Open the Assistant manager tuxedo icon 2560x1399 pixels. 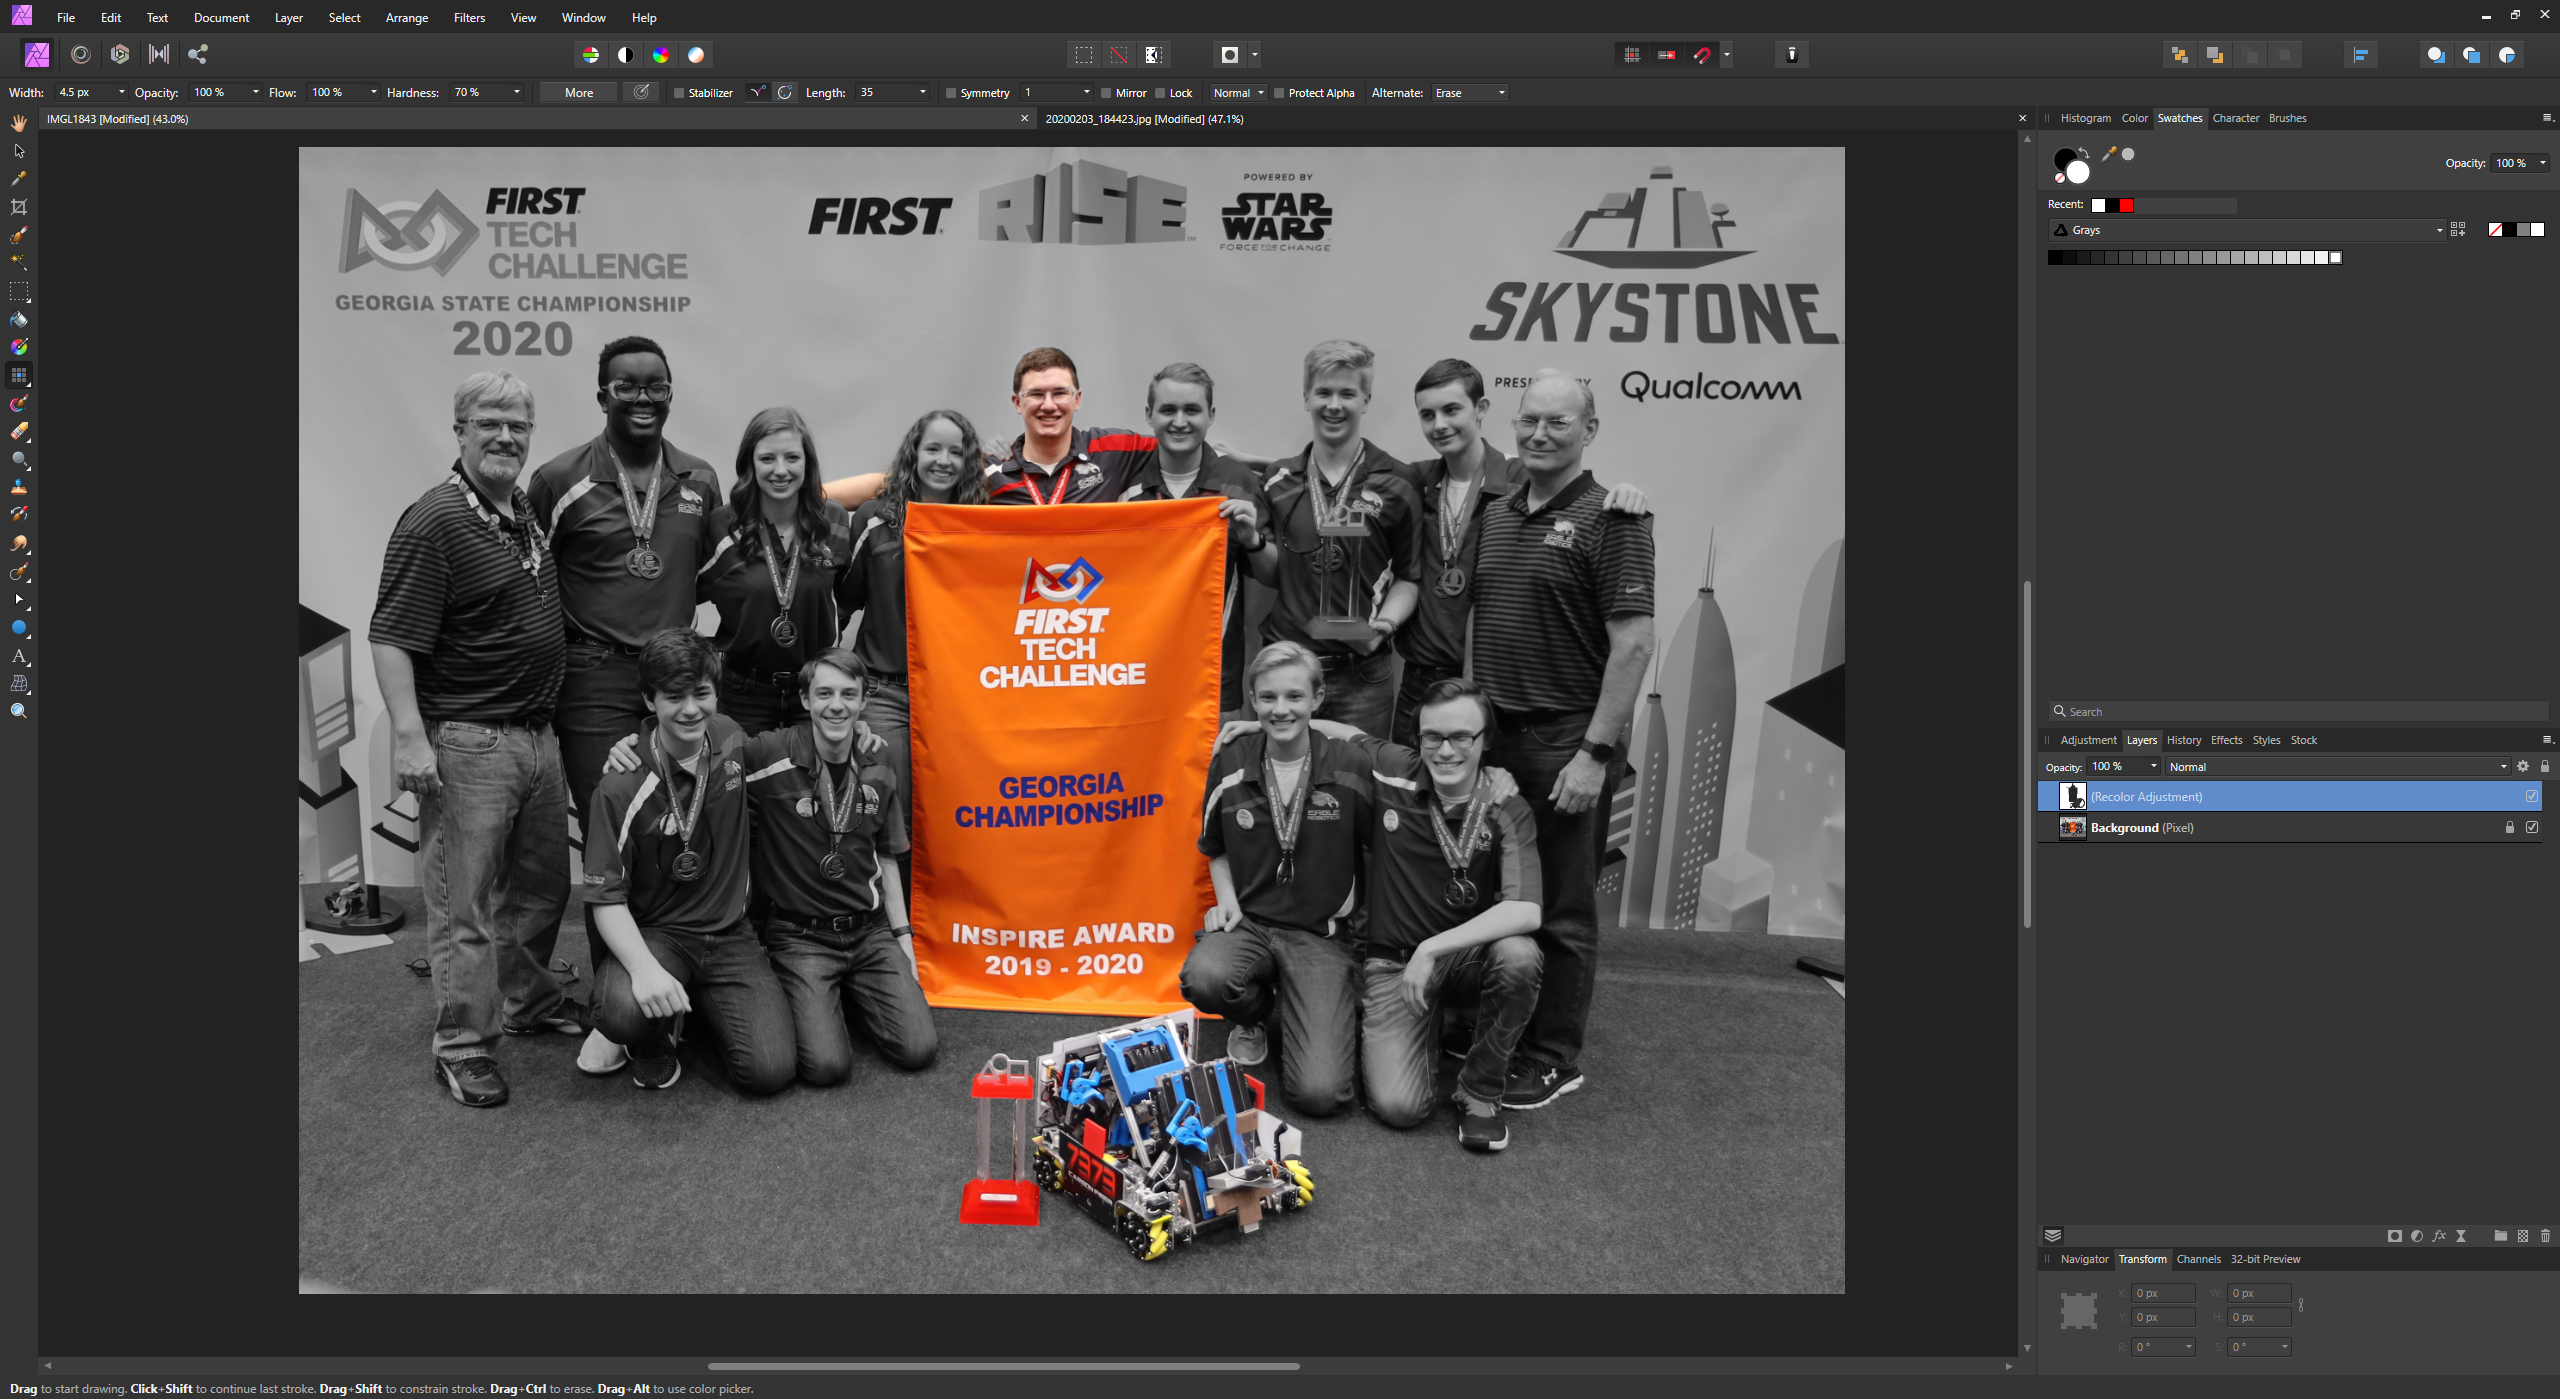coord(1792,55)
